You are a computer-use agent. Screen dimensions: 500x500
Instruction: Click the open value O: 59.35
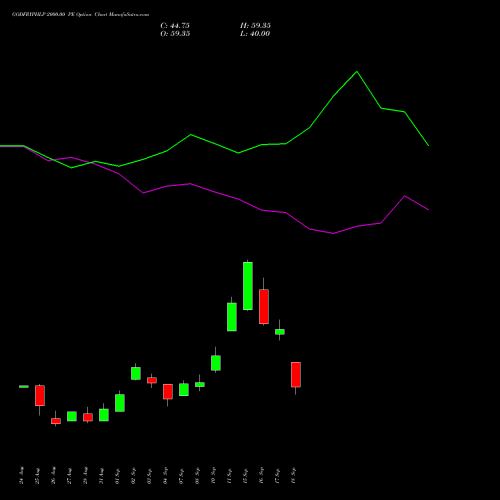click(175, 34)
